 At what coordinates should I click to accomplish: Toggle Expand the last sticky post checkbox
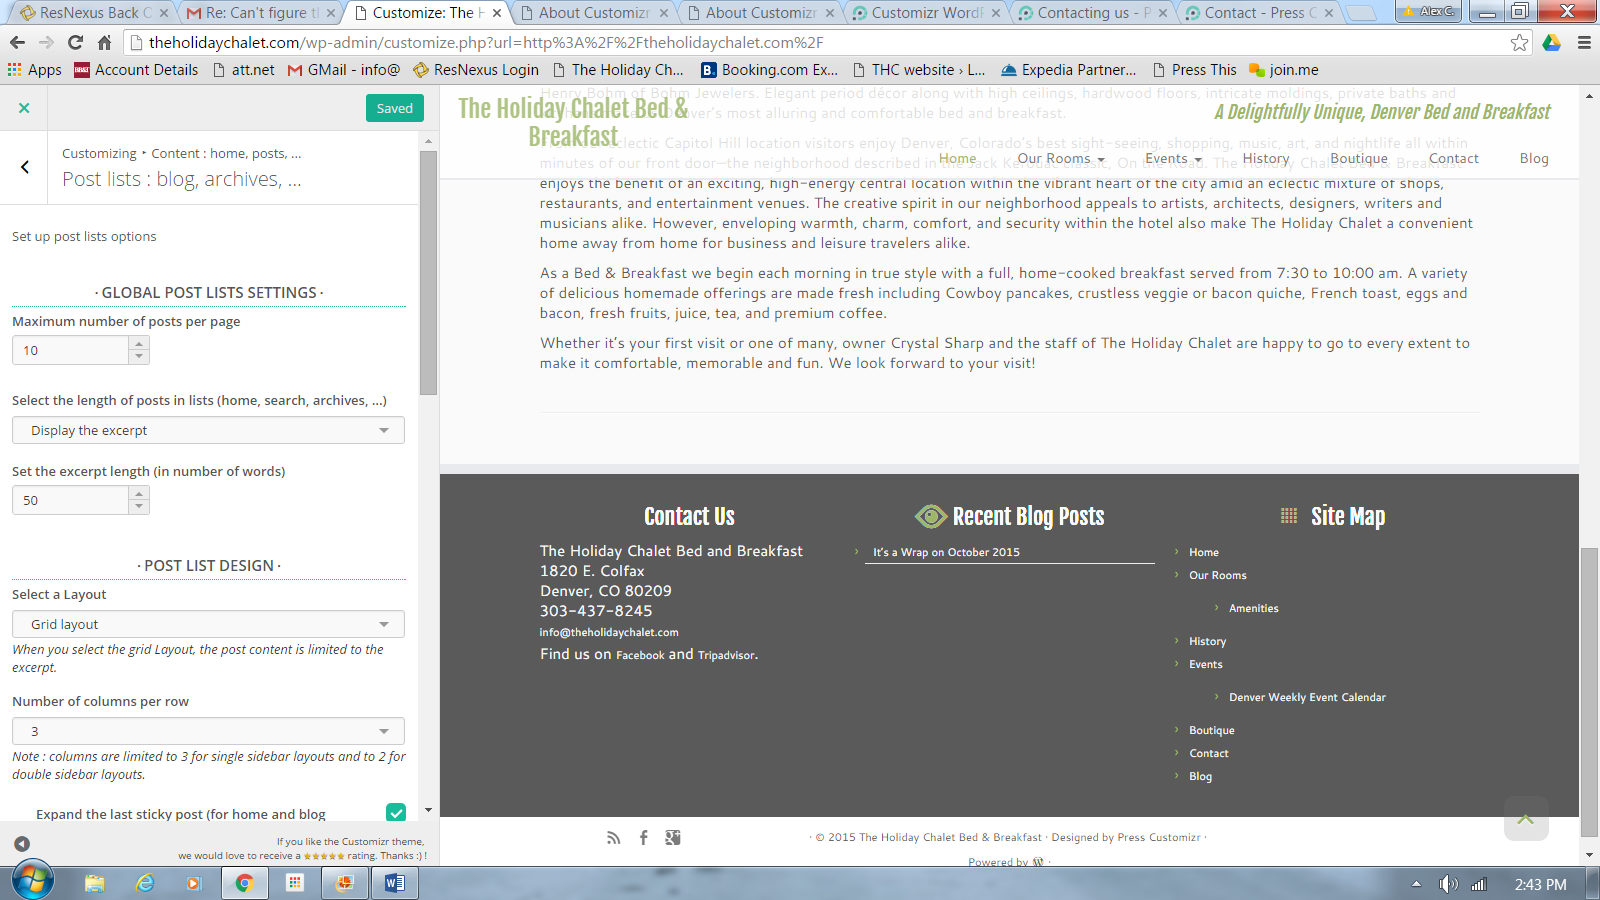[x=396, y=812]
